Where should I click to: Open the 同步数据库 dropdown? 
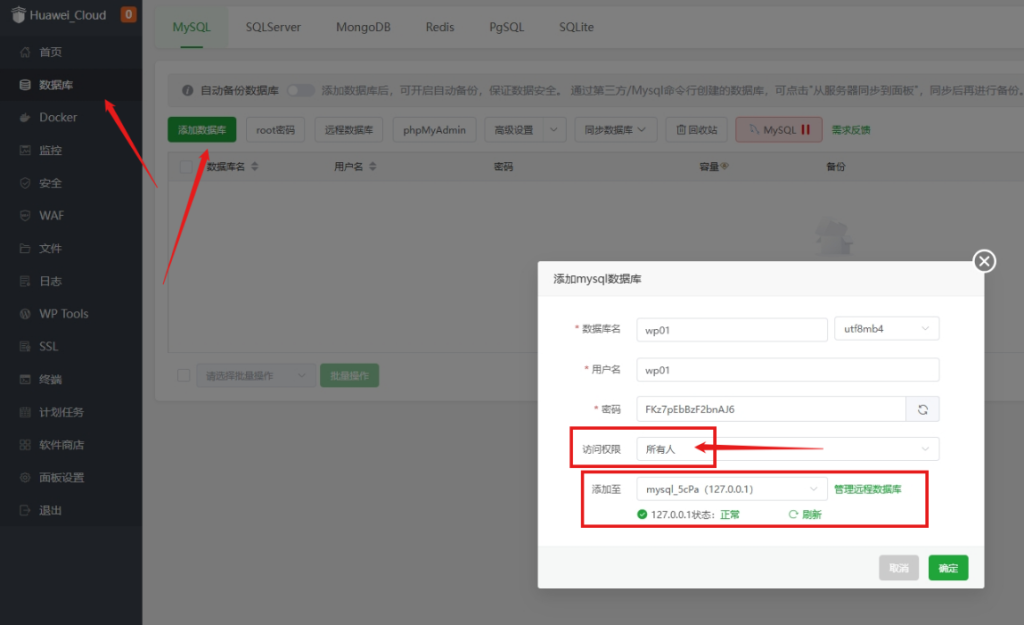coord(615,130)
